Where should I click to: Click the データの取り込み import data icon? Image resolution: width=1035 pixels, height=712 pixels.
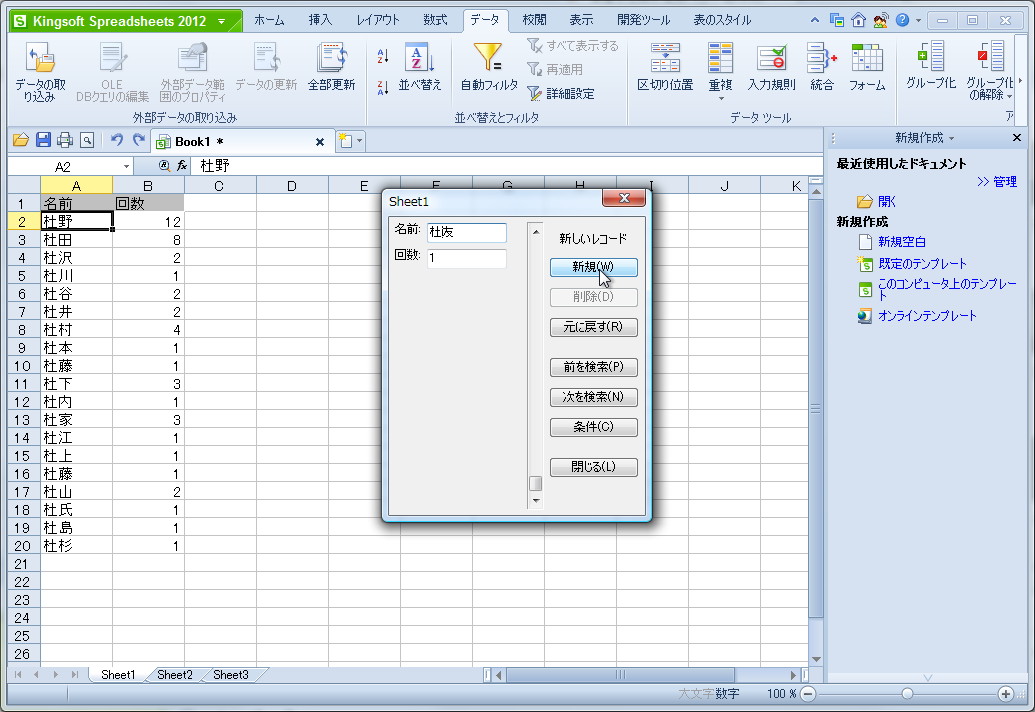40,71
